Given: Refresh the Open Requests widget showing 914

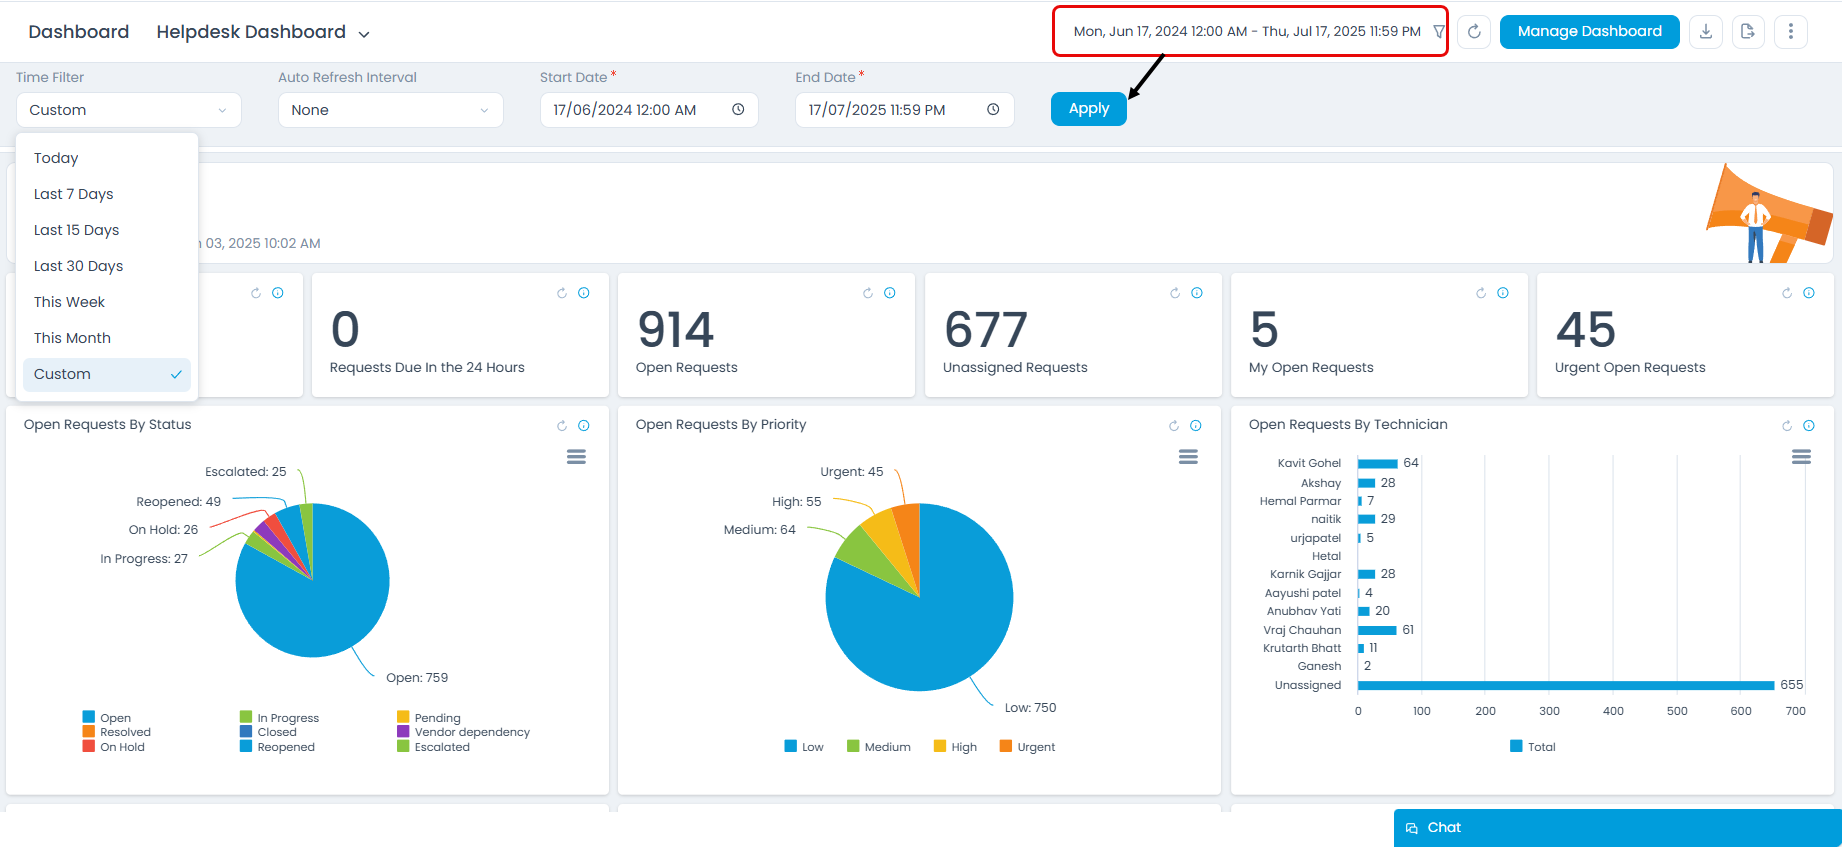Looking at the screenshot, I should pyautogui.click(x=868, y=293).
